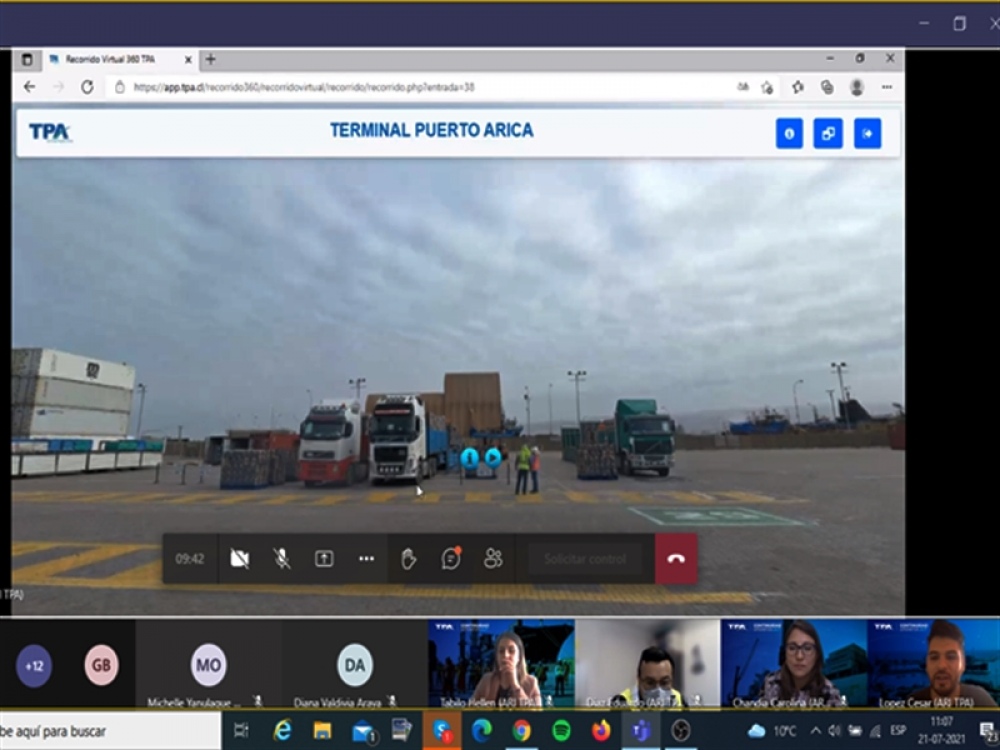Screen dimensions: 1000x750
Task: Open Microsoft Edge from the taskbar
Action: [x=482, y=731]
